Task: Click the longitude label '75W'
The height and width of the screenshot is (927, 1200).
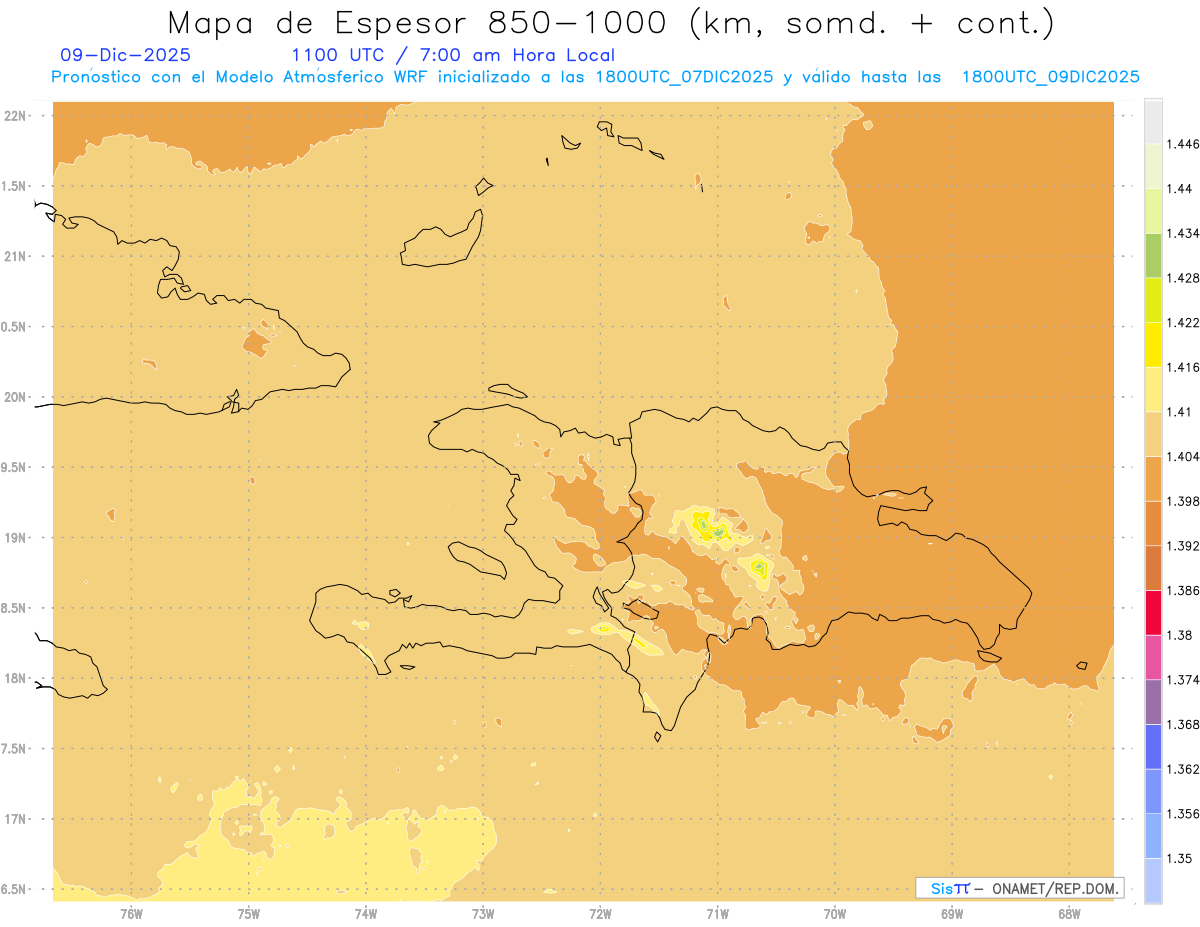Action: click(249, 913)
